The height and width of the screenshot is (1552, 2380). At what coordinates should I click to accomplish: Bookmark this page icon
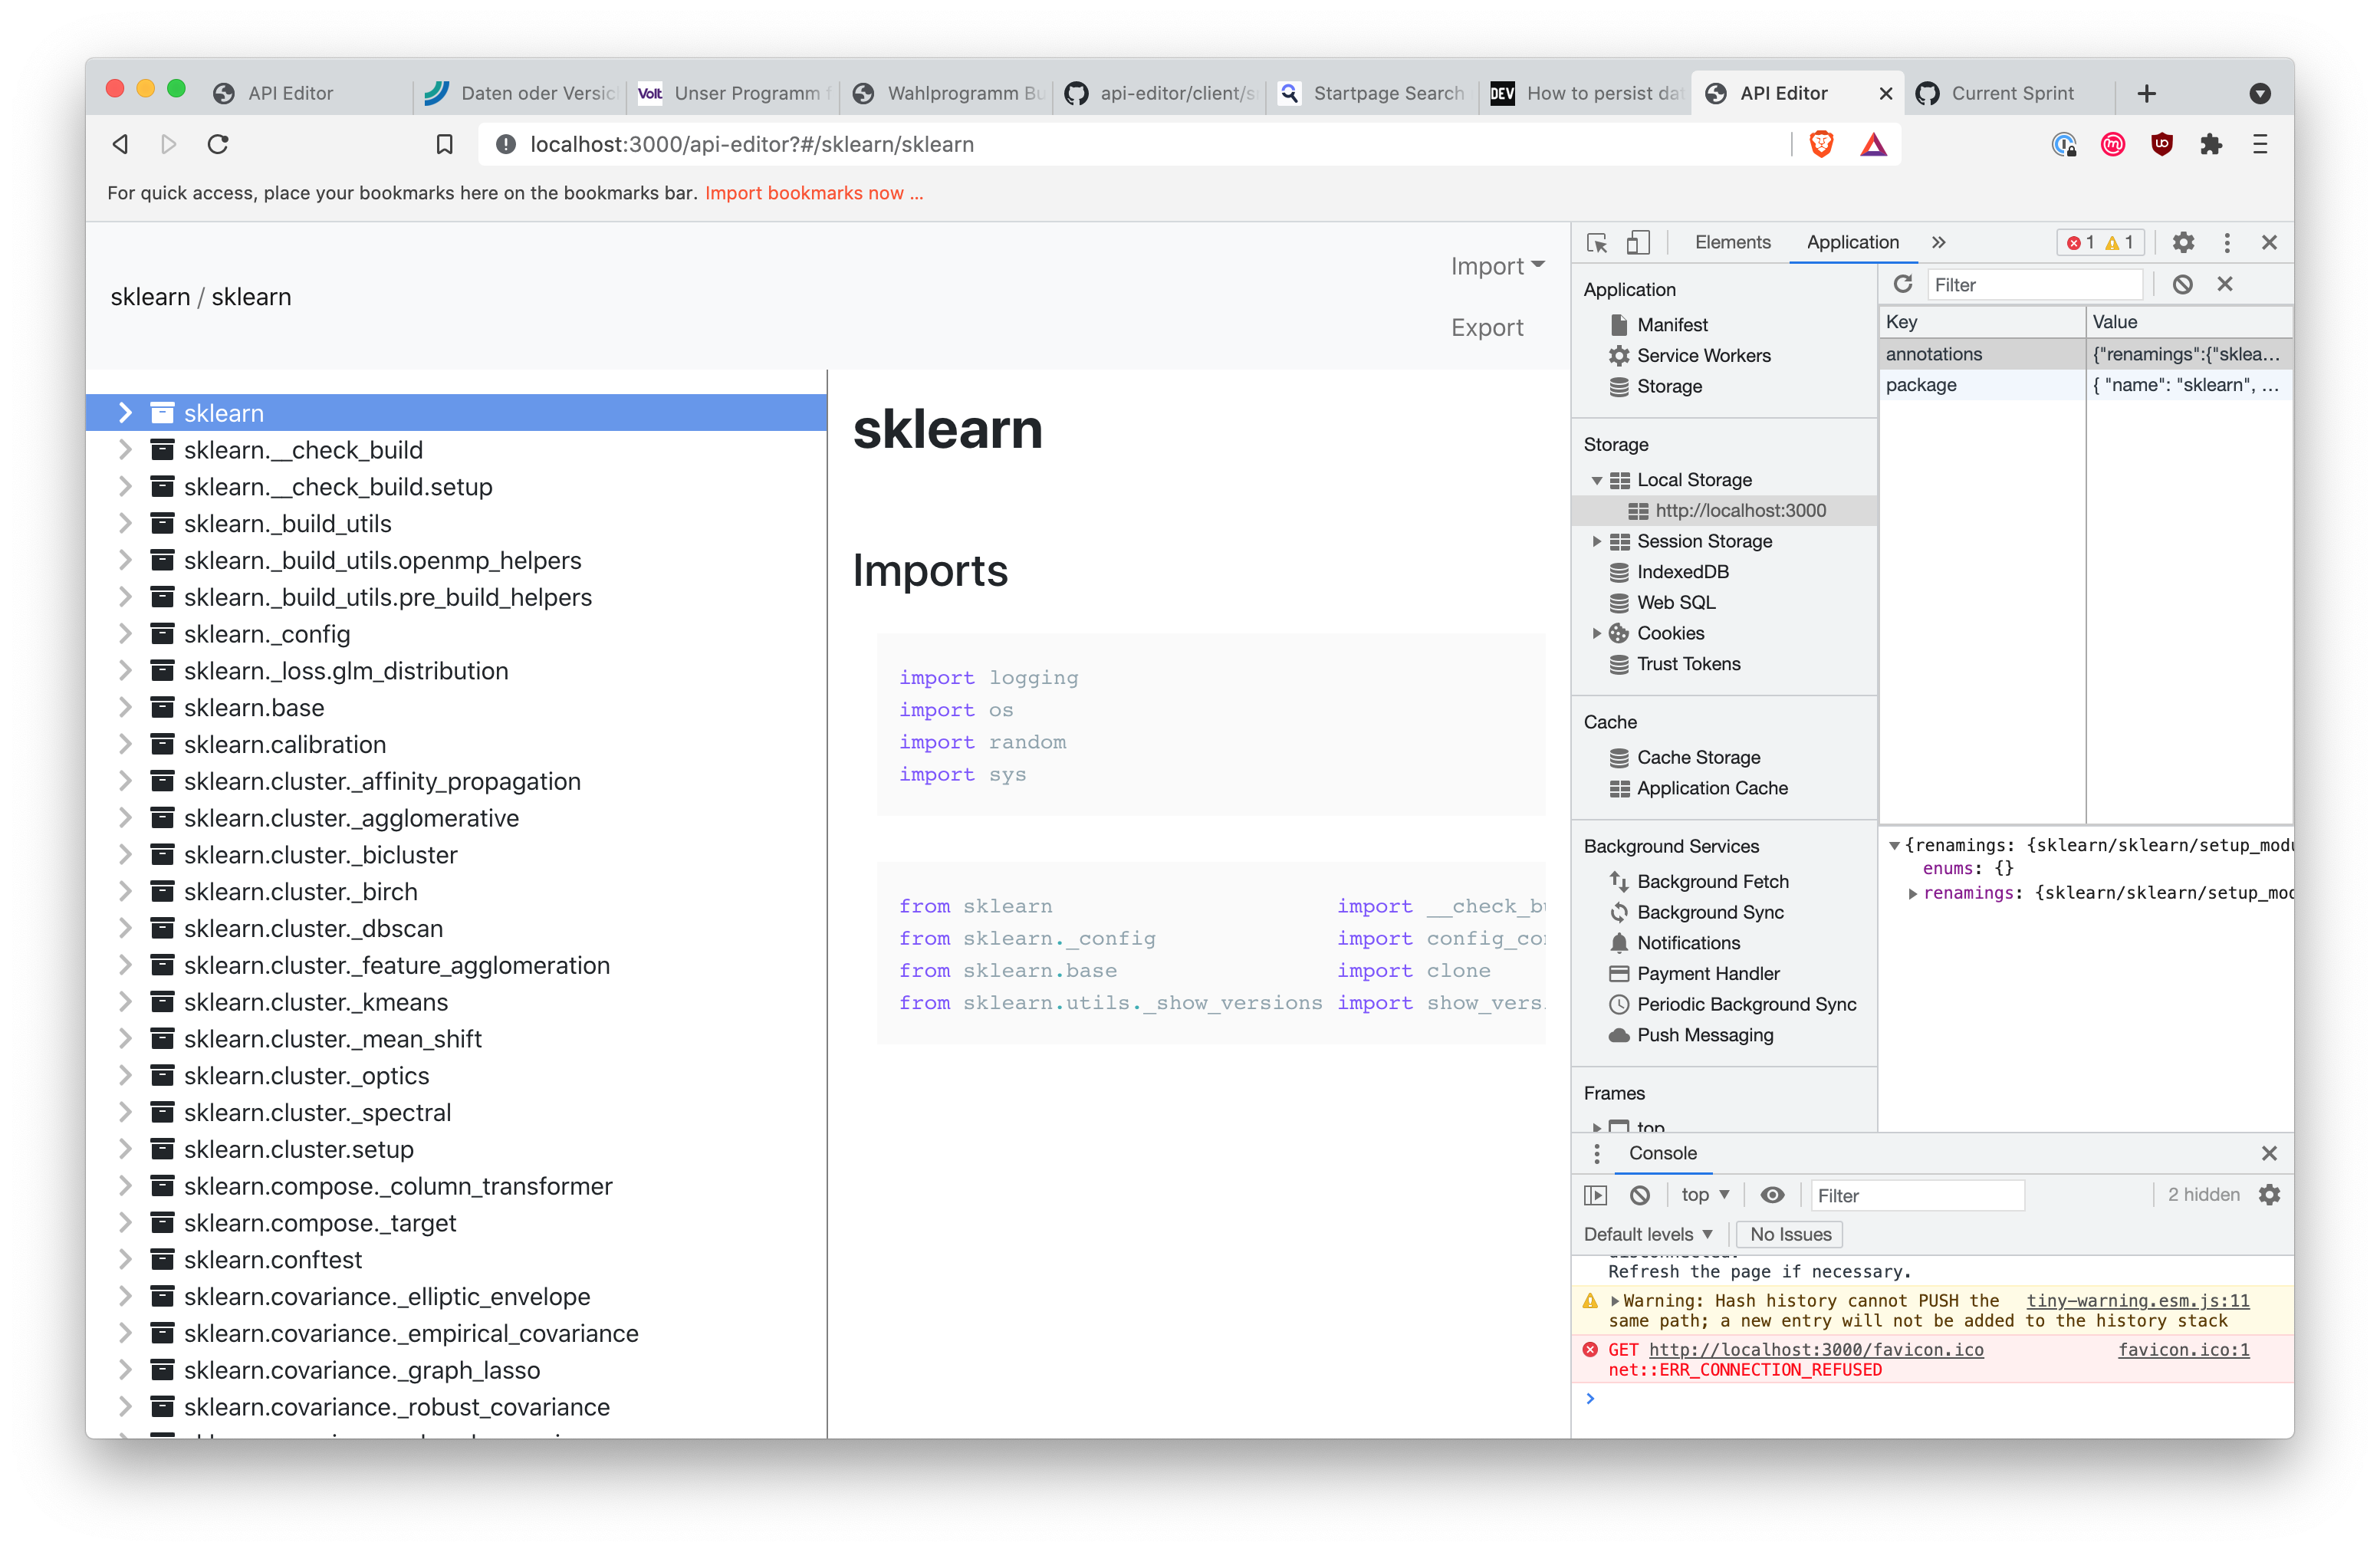tap(445, 145)
